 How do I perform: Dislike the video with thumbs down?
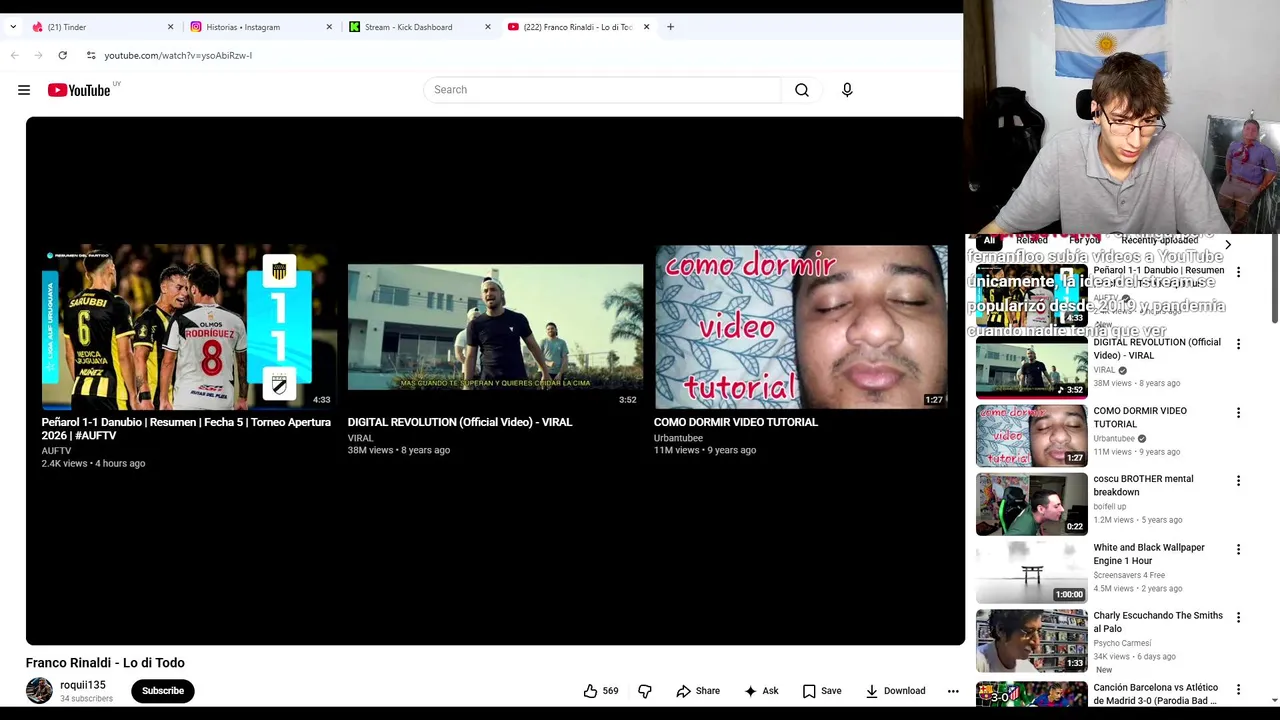pos(645,691)
